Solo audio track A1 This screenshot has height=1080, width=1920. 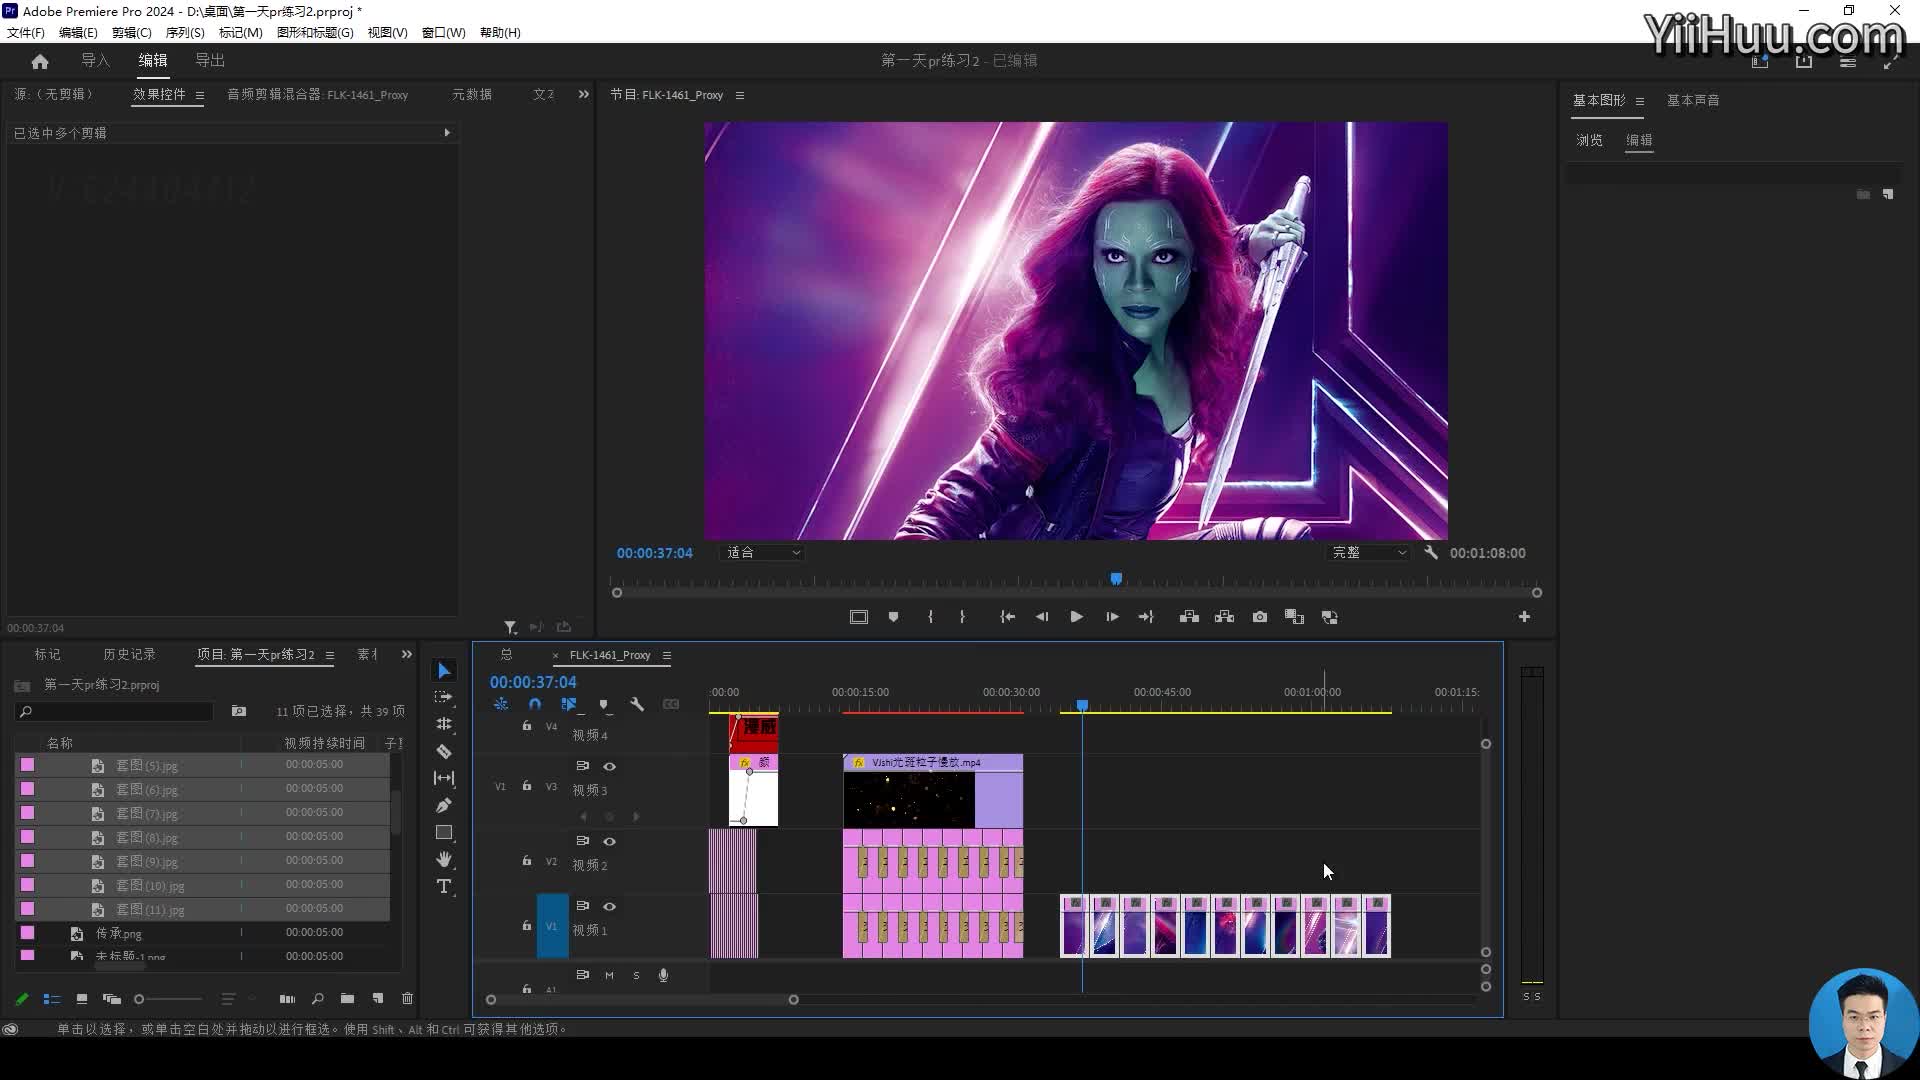pos(636,975)
